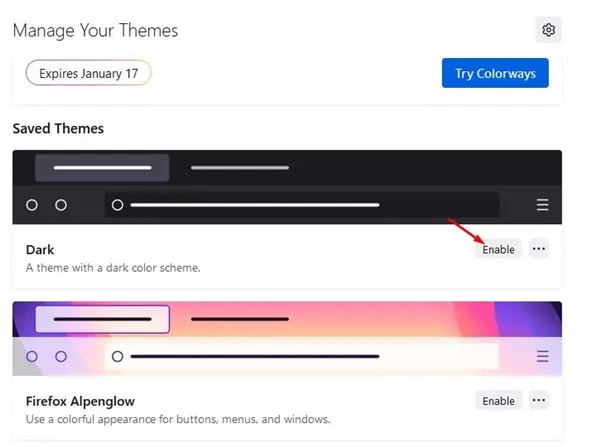Select the active tab in Dark preview
600x447 pixels.
pyautogui.click(x=102, y=167)
